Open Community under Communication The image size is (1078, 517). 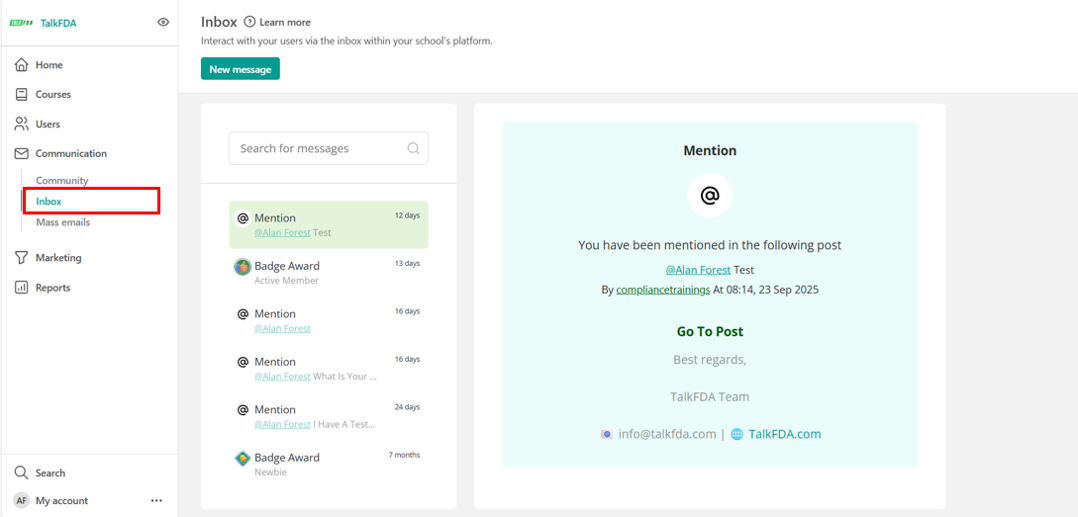point(62,181)
